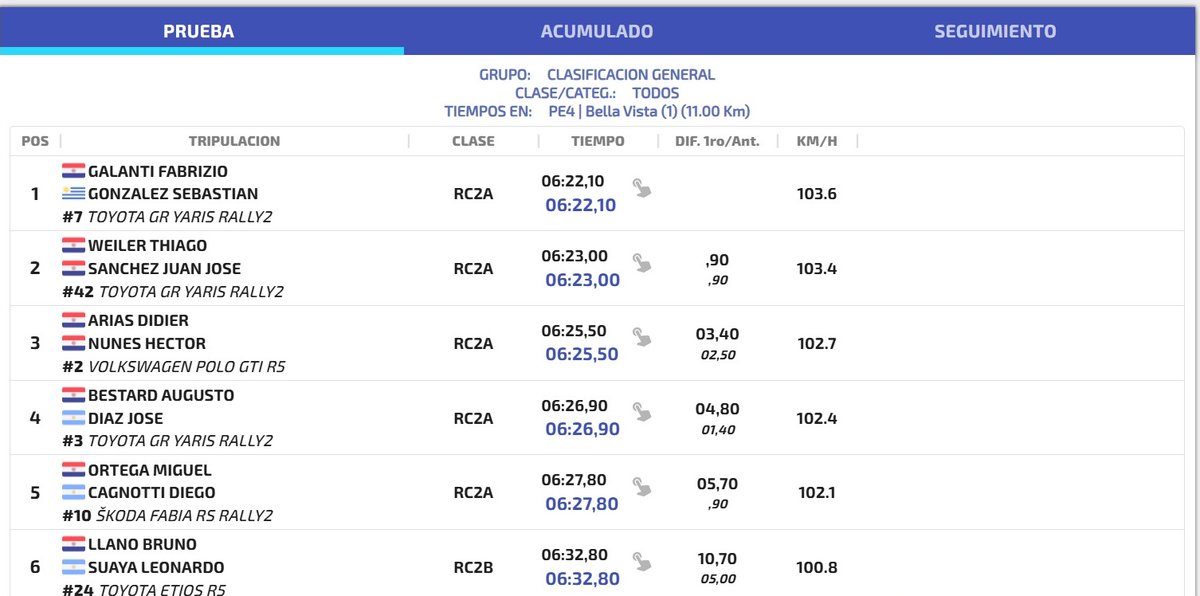Select car #2 VOLKSWAGEN POLO GTI R5
This screenshot has height=596, width=1200.
174,367
